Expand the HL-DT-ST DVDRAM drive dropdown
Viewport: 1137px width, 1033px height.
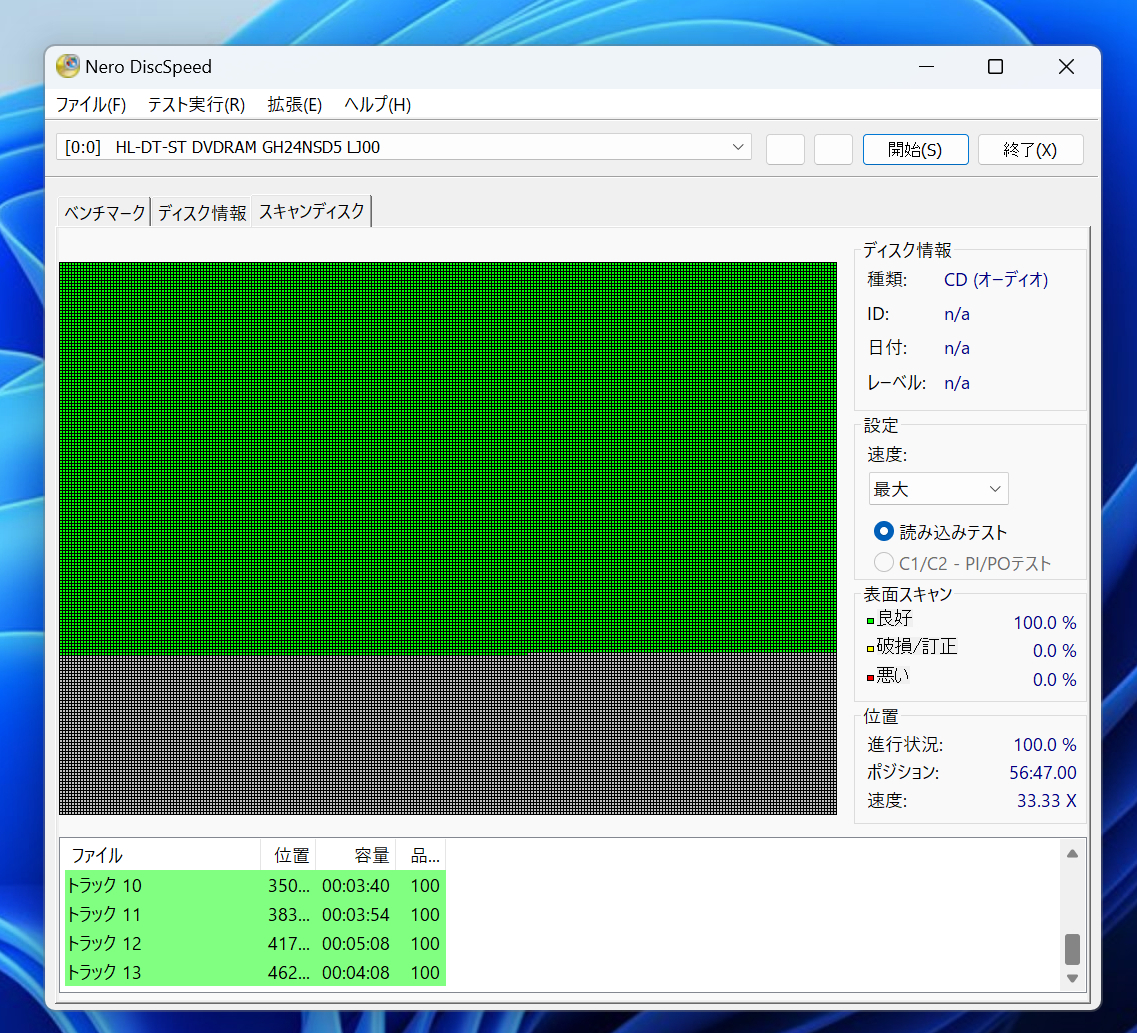(x=738, y=147)
